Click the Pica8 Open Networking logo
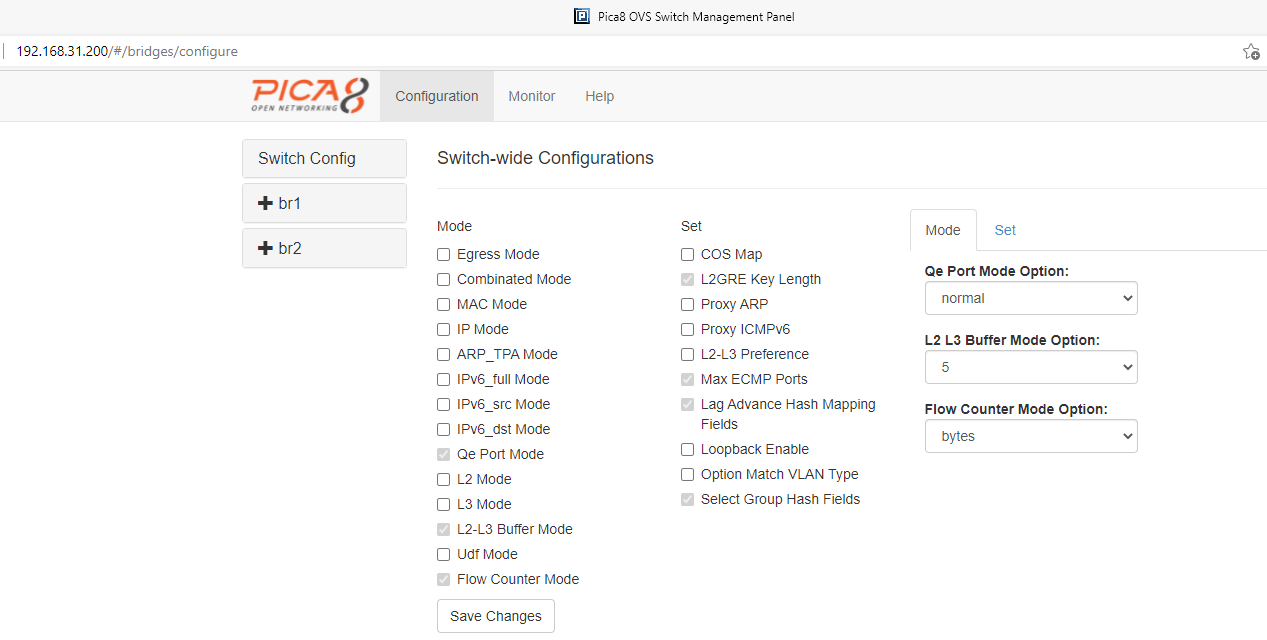1267x640 pixels. (x=310, y=96)
